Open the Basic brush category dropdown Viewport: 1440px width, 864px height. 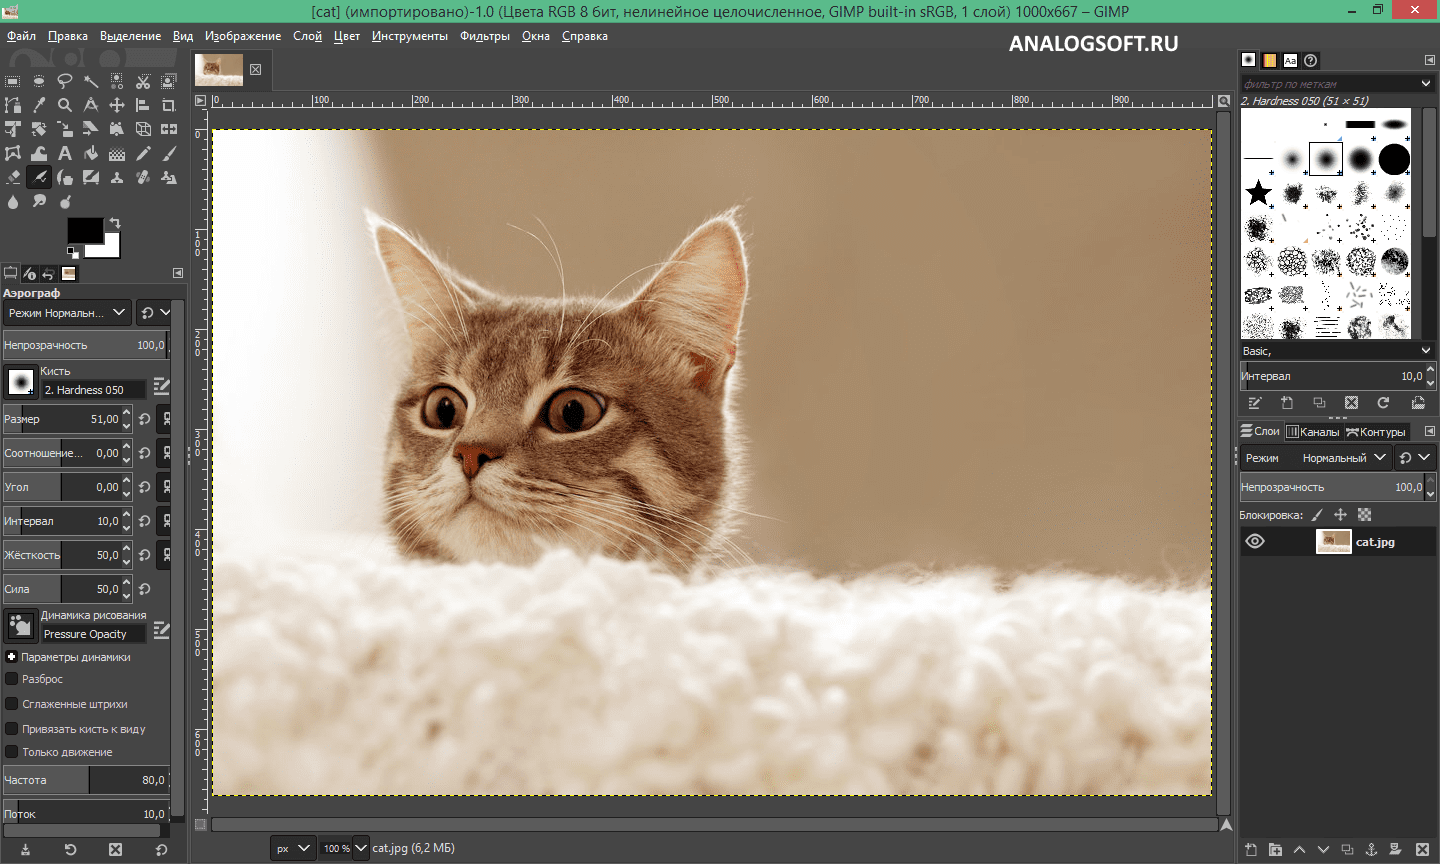[1337, 350]
